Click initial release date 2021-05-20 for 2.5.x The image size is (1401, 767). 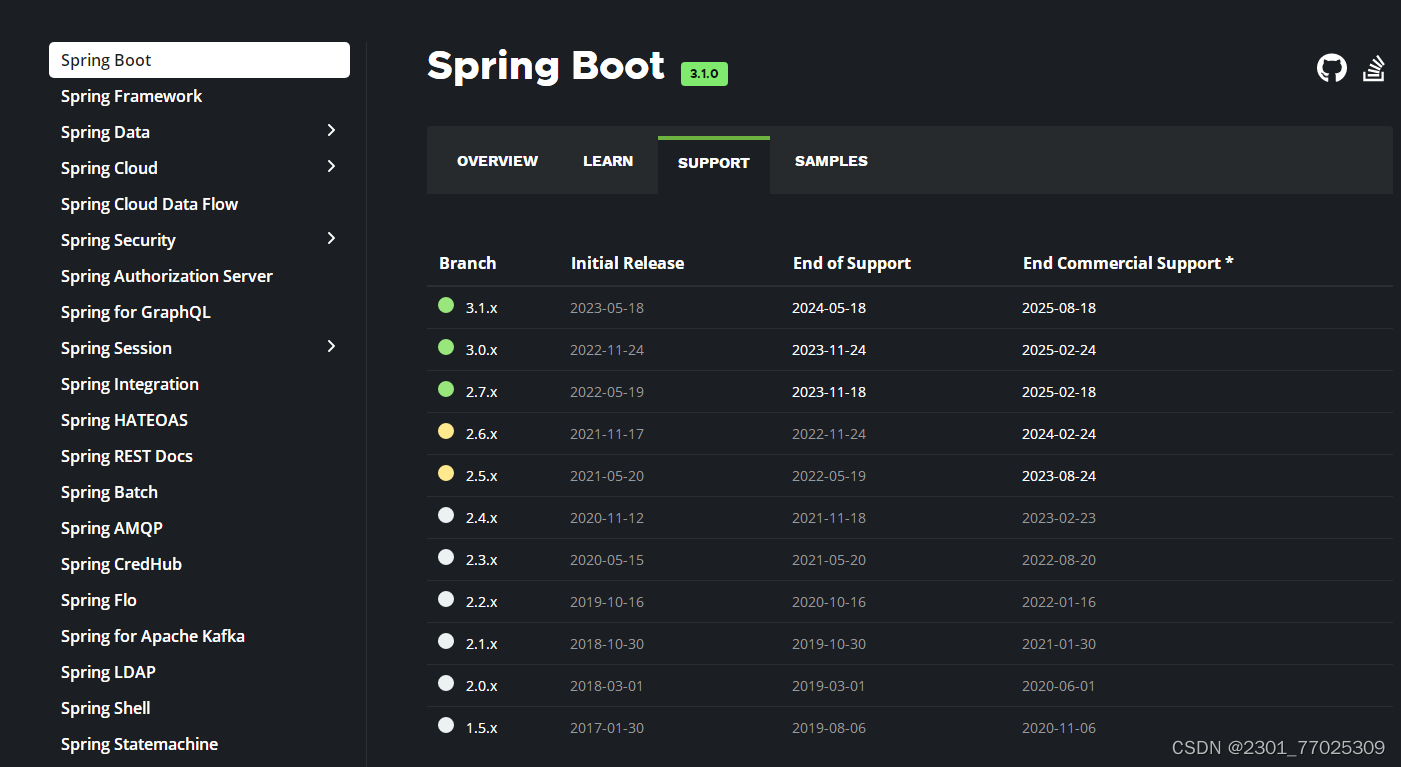coord(607,476)
